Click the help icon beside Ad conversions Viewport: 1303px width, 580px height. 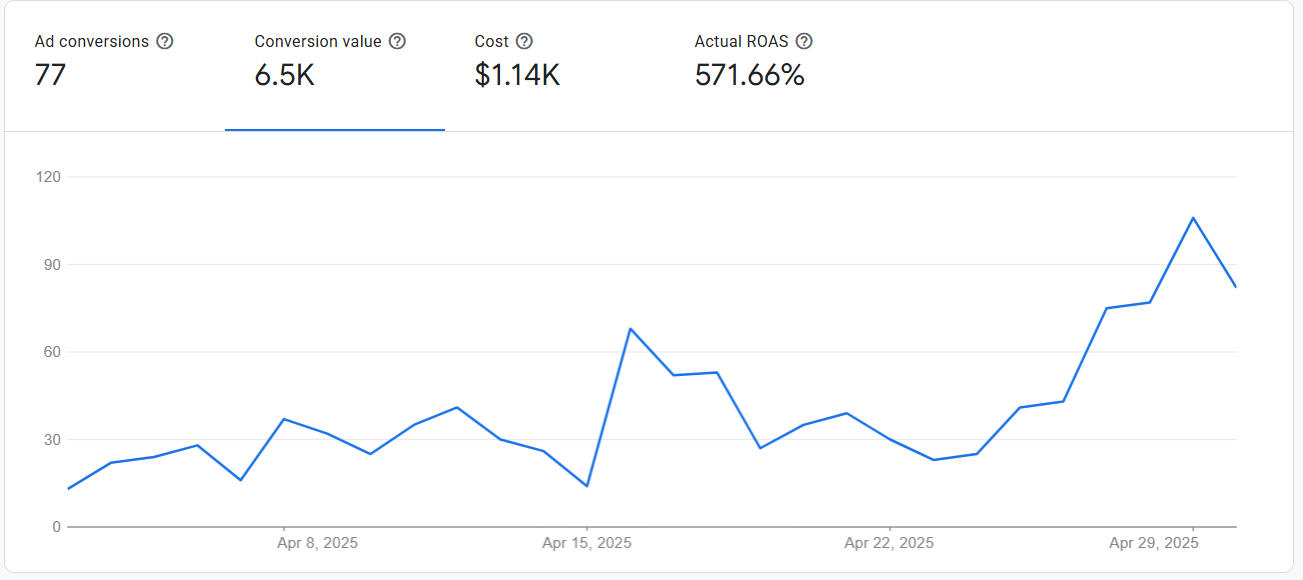[165, 42]
